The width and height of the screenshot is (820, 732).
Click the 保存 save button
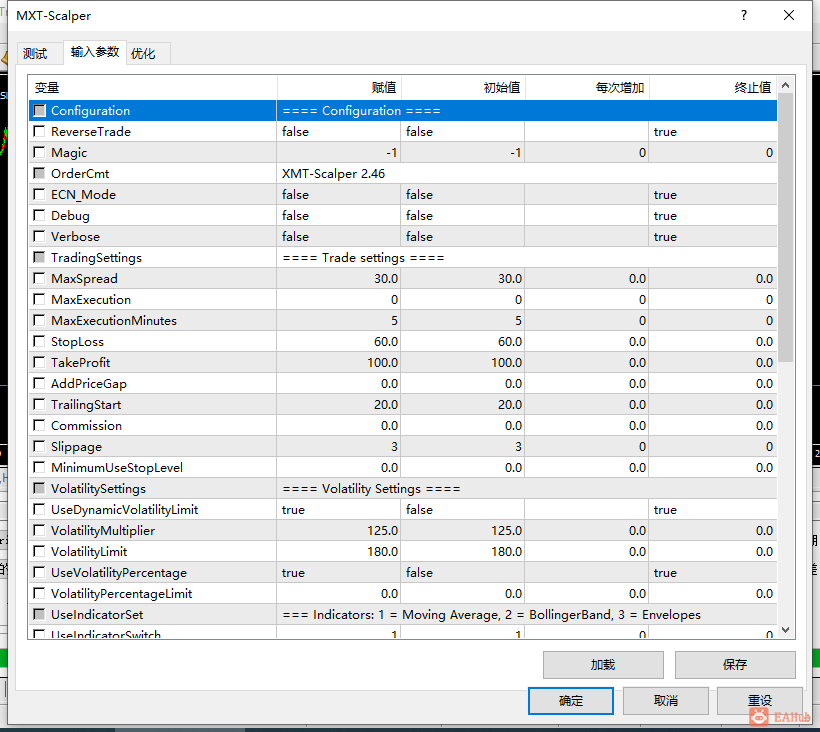coord(735,665)
